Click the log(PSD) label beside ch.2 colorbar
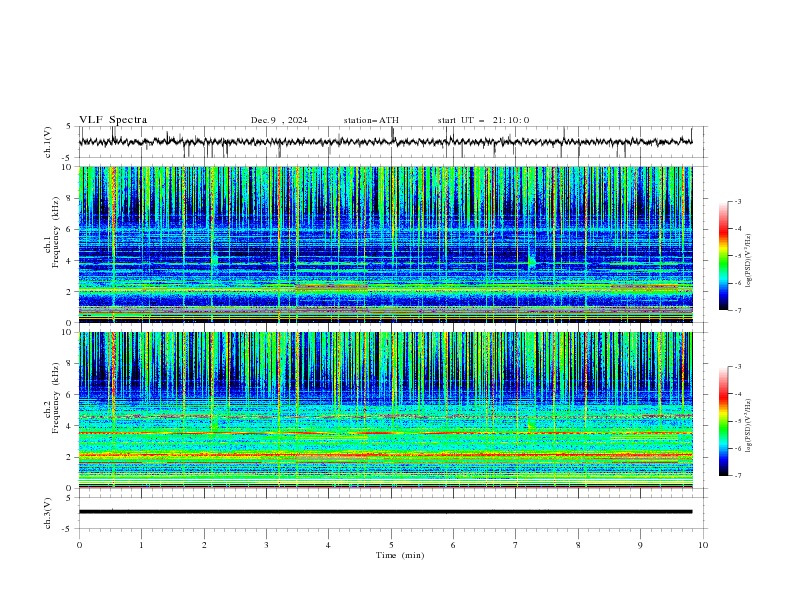 749,426
